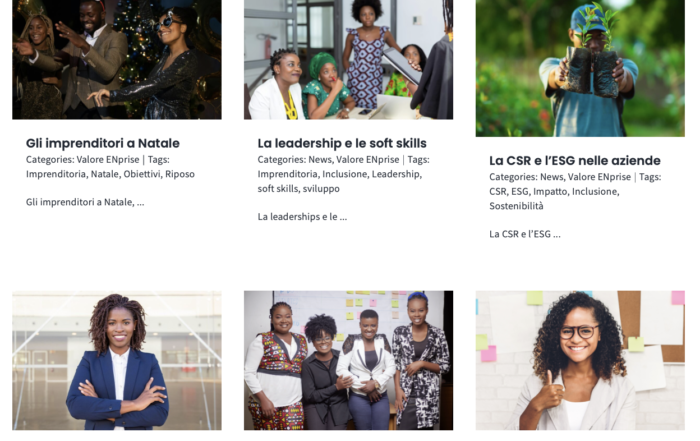This screenshot has height=441, width=700.
Task: Select the 'ESG' tag link
Action: coord(520,191)
